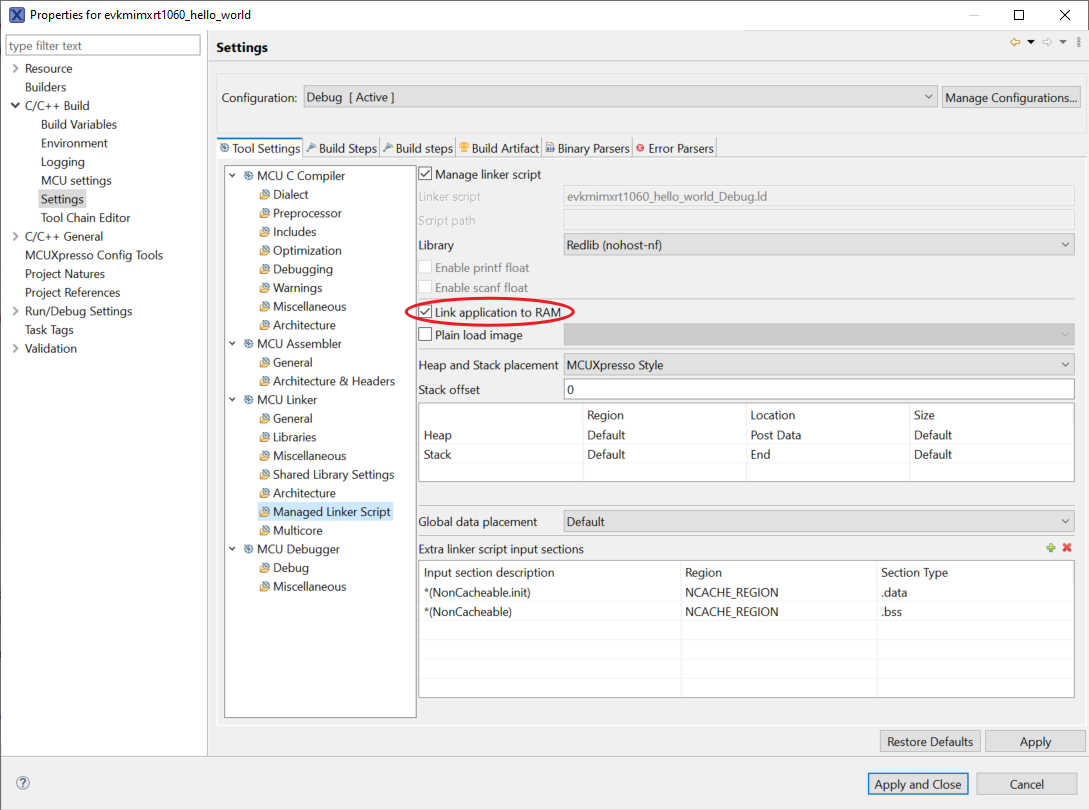Enable the Plain load image checkbox
Image resolution: width=1089 pixels, height=810 pixels.
pos(425,335)
